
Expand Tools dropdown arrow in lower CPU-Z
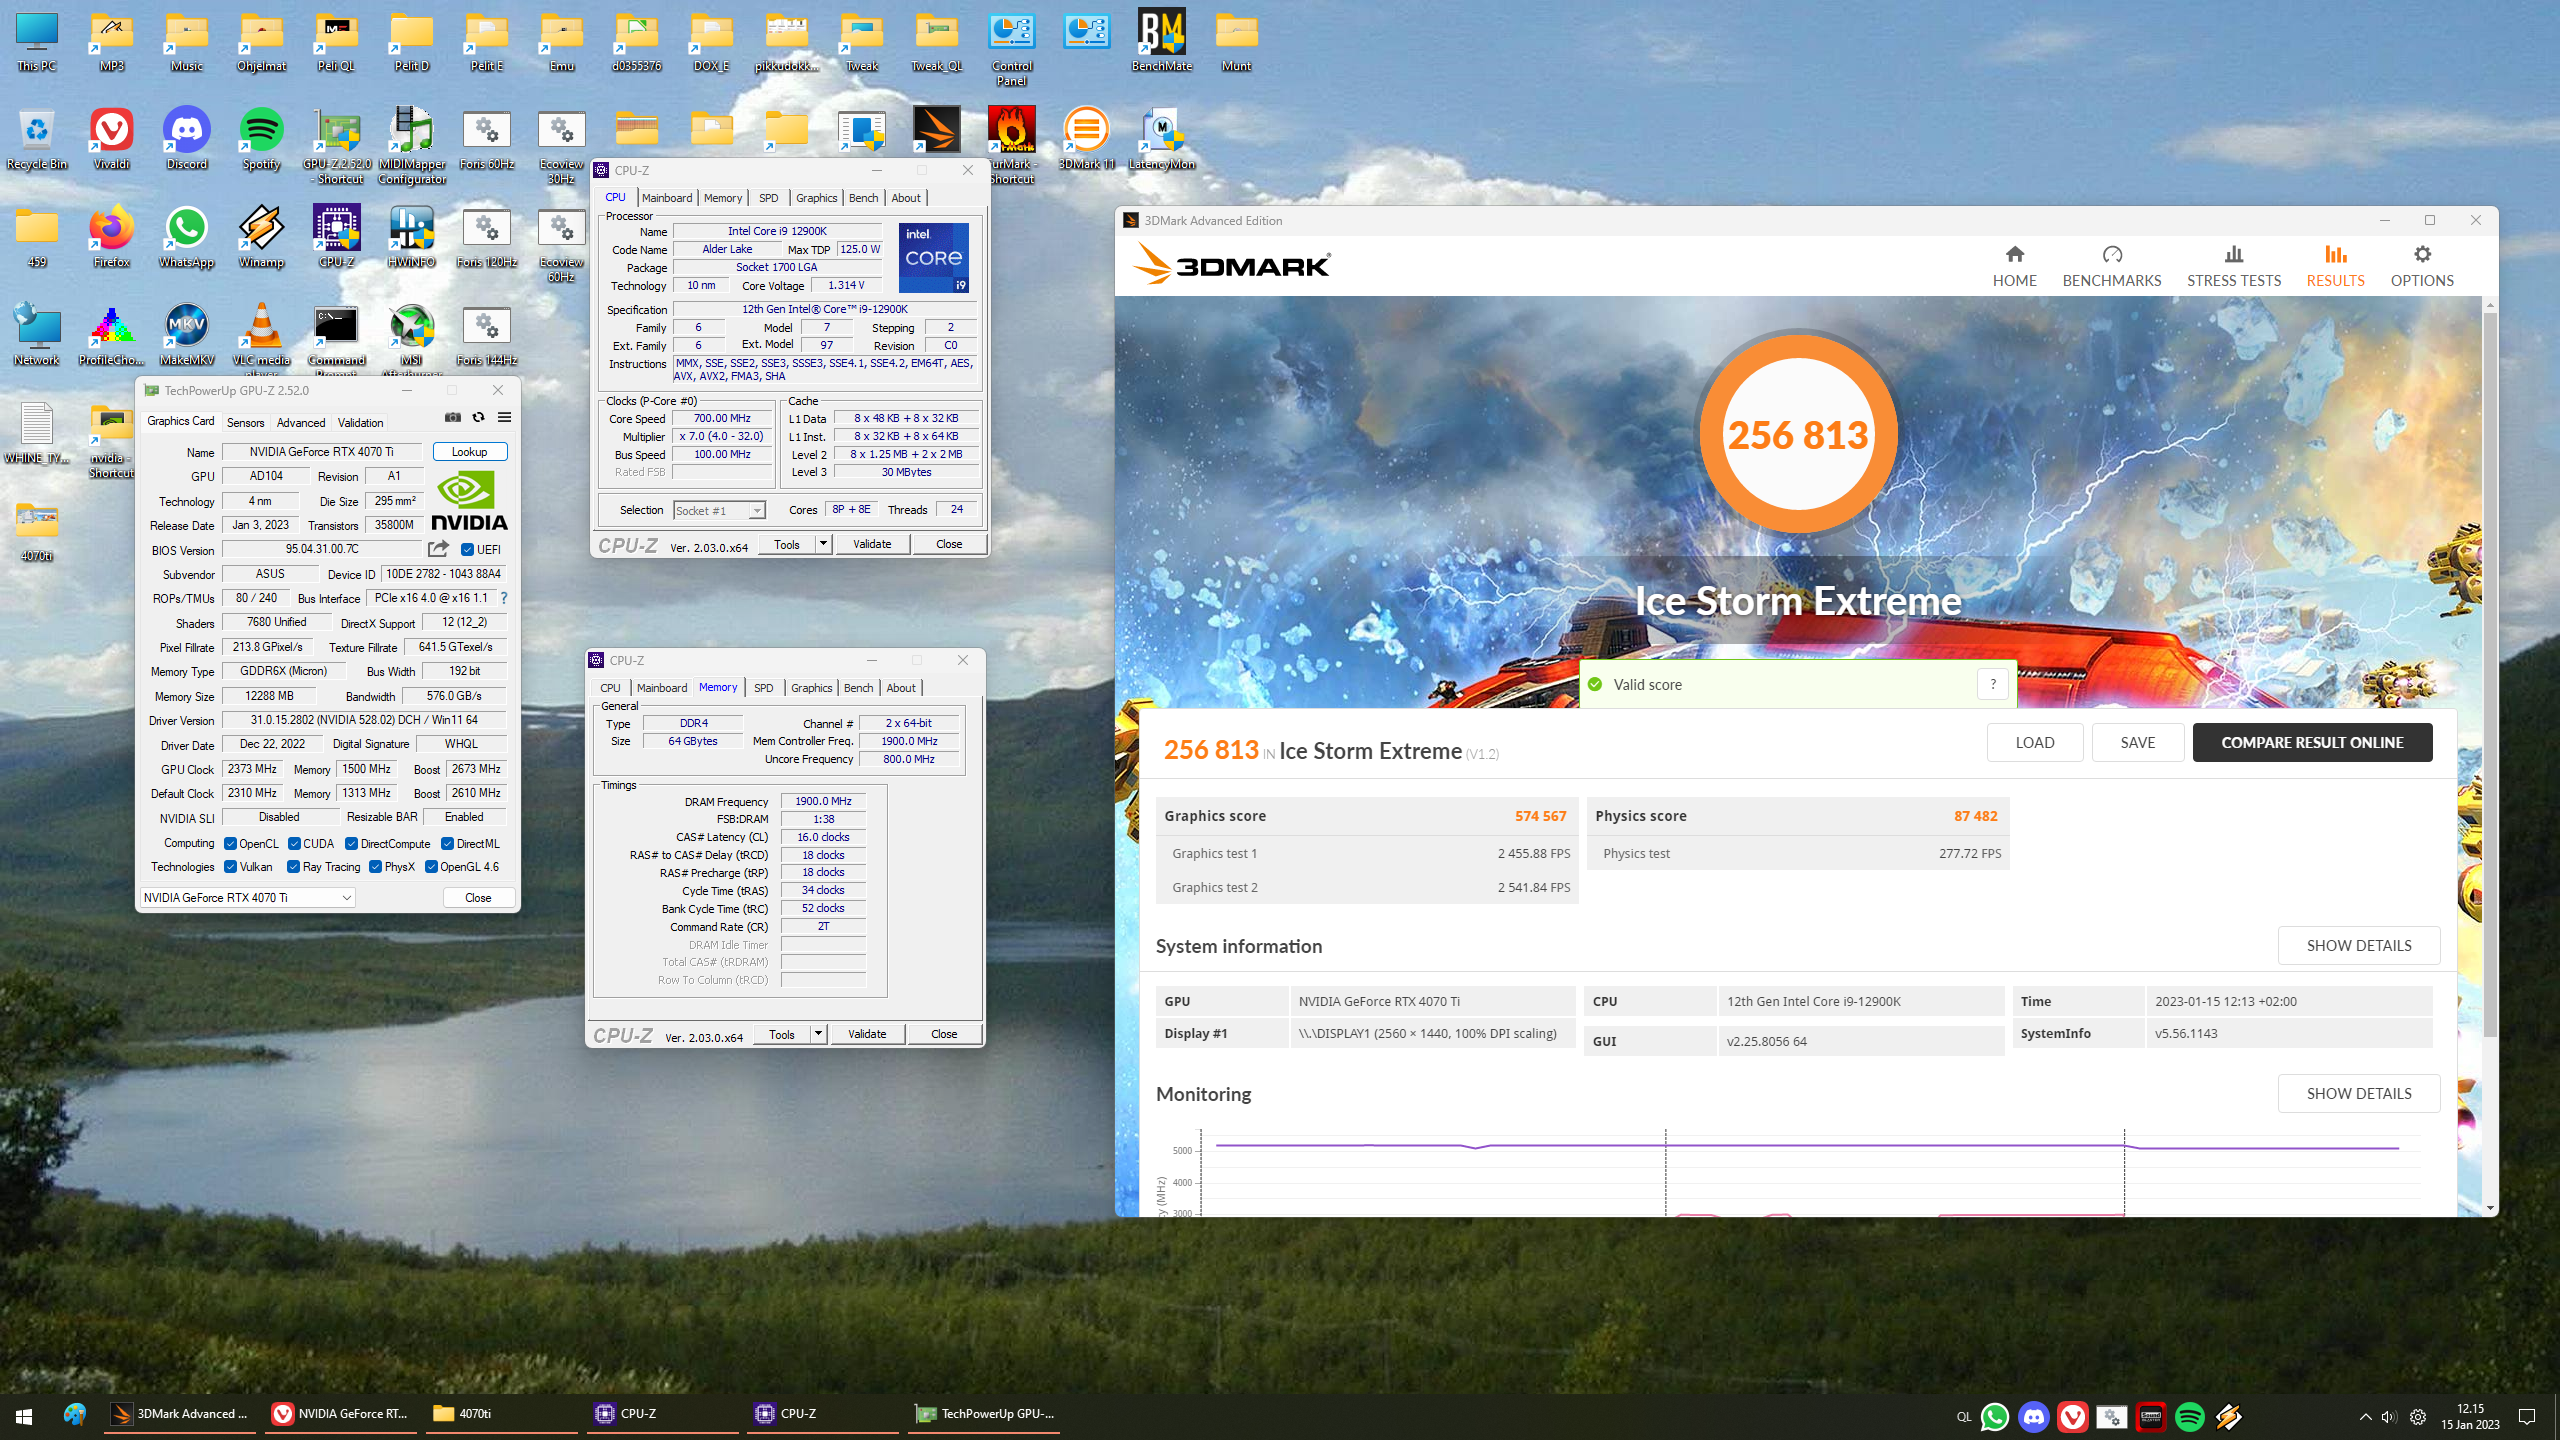(x=818, y=1034)
